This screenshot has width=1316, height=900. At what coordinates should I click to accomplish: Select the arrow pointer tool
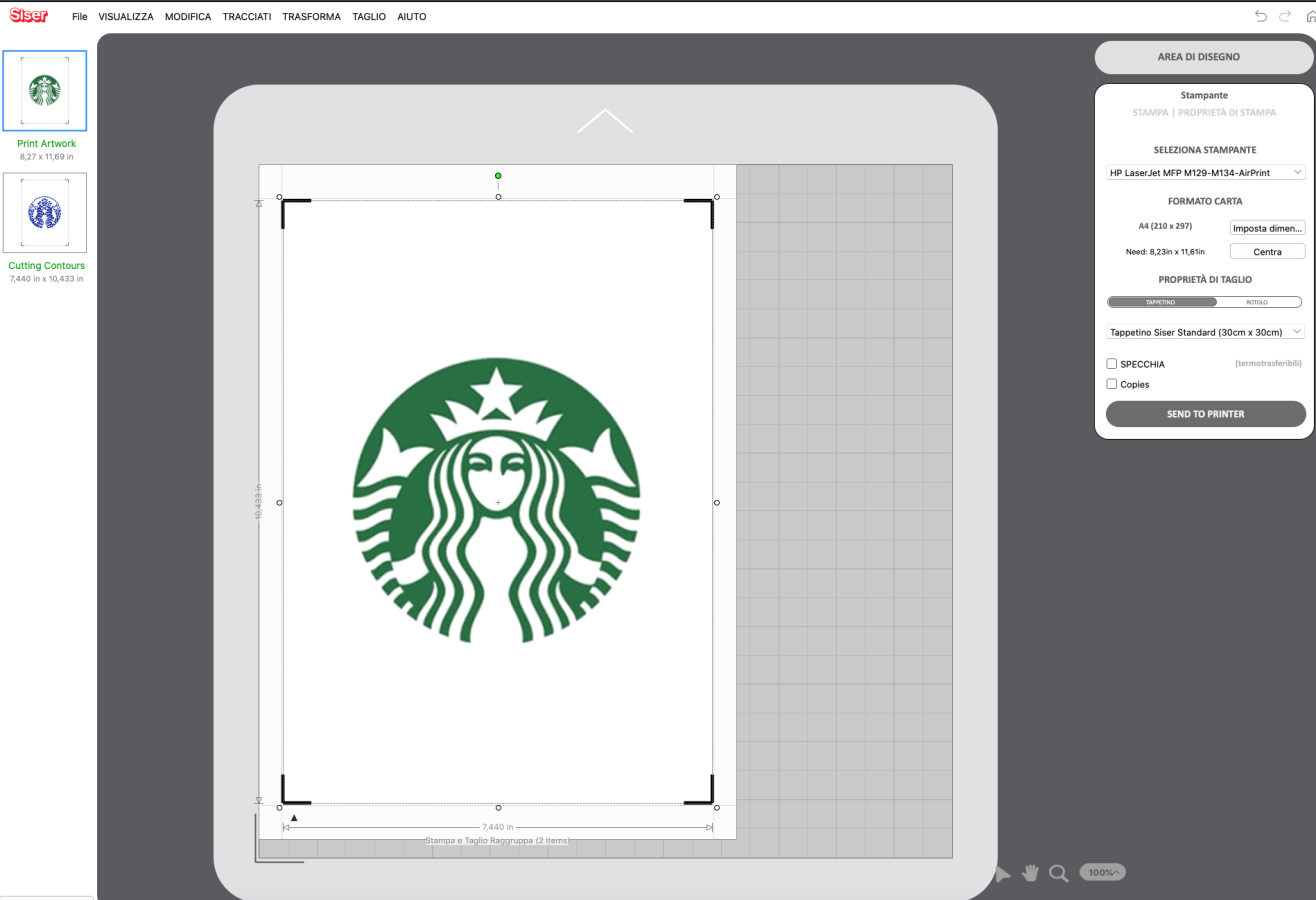[x=1003, y=873]
